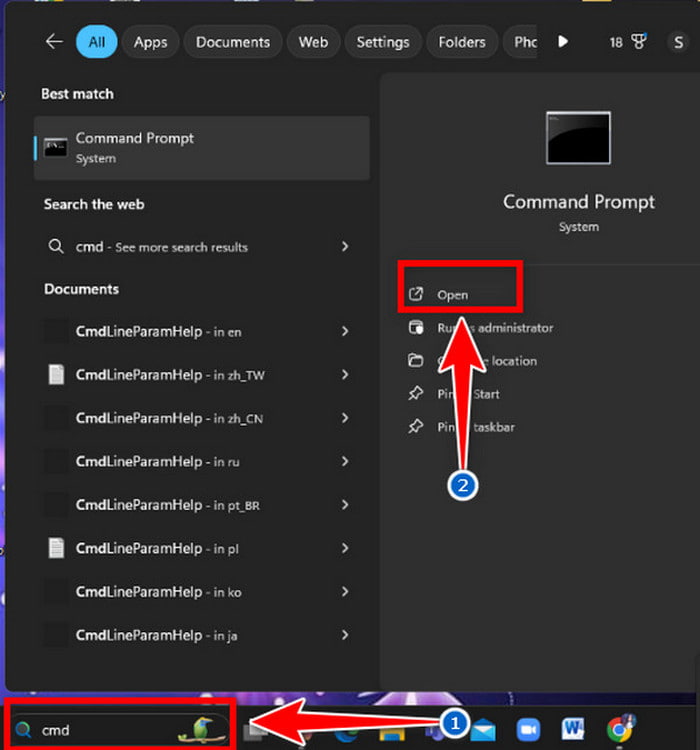The height and width of the screenshot is (750, 700).
Task: Expand the CmdLineParamHelp in zh_TW chevron
Action: click(x=345, y=375)
